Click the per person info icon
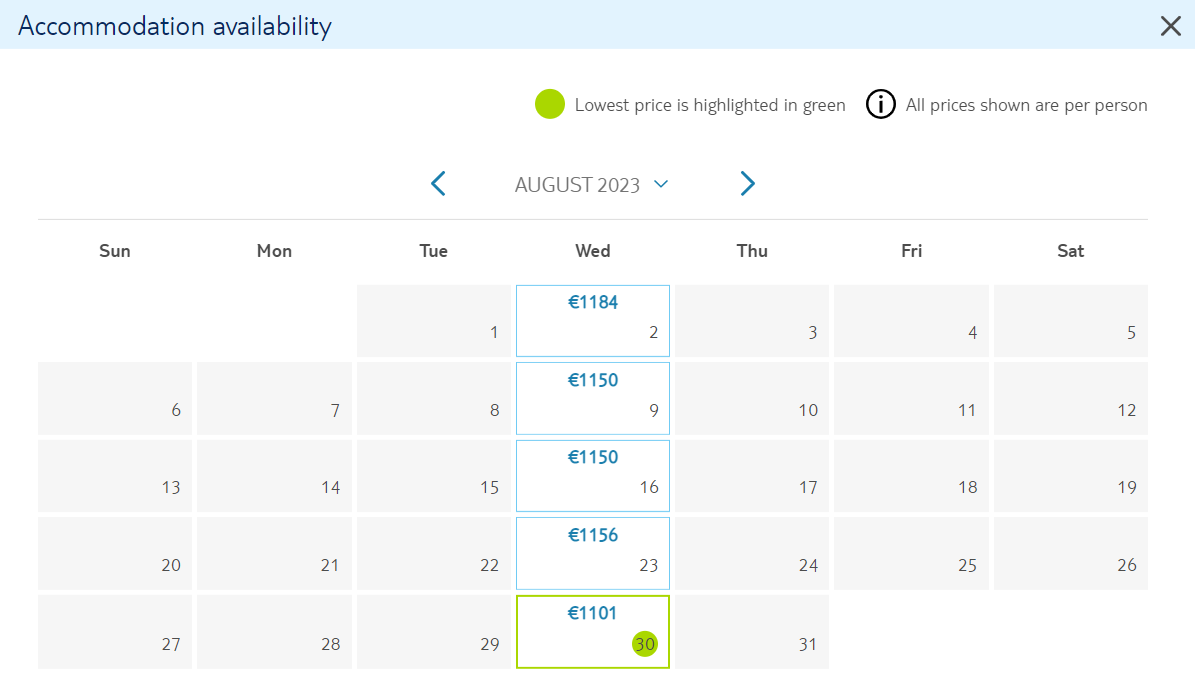Viewport: 1195px width, 681px height. [880, 104]
